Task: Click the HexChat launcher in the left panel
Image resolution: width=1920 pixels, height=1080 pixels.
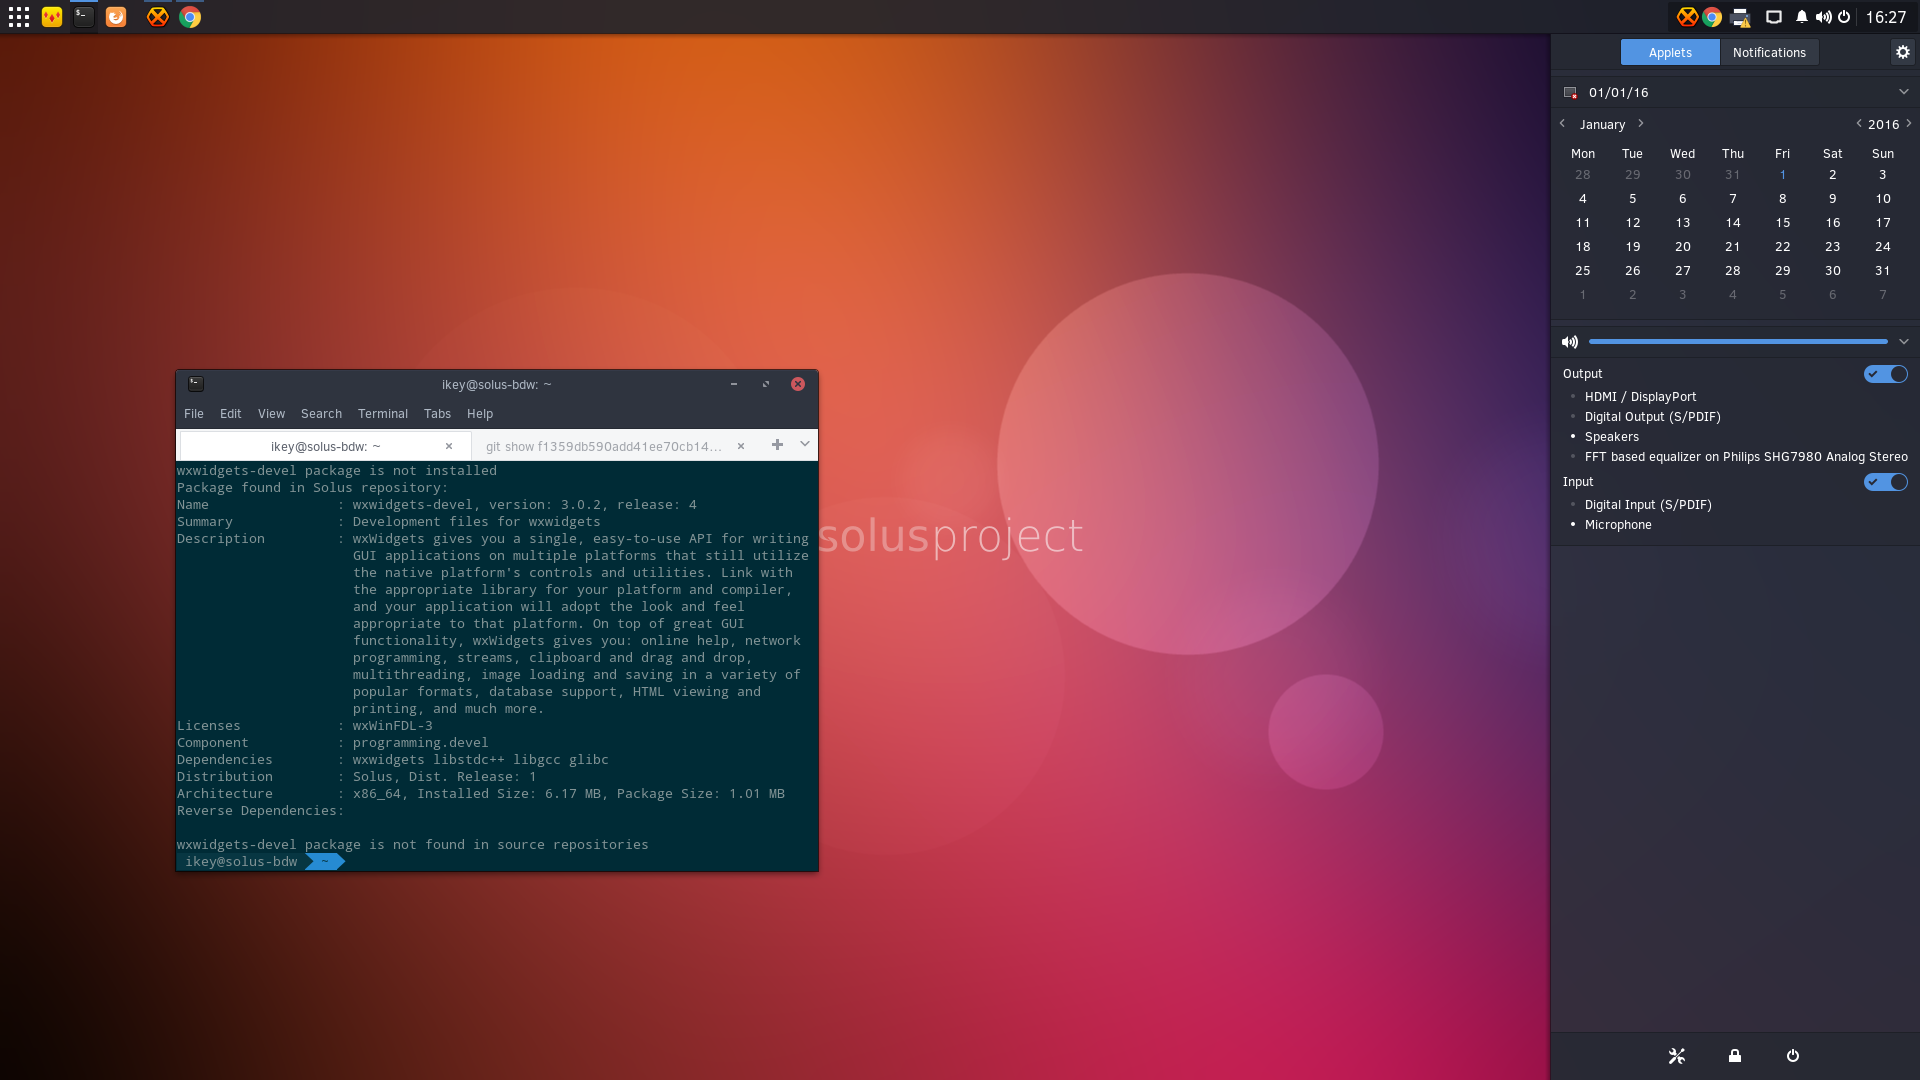Action: point(158,17)
